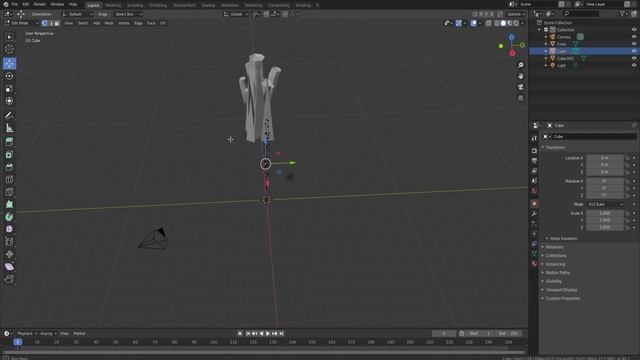The height and width of the screenshot is (360, 640).
Task: Activate the Transform tool
Action: point(9,101)
